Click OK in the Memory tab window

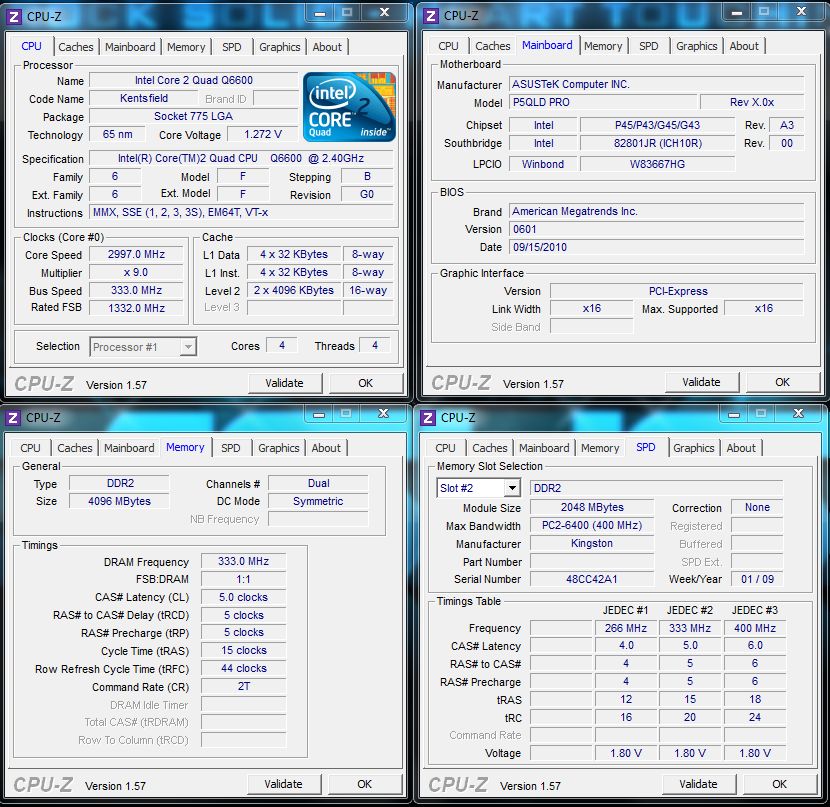(x=365, y=784)
